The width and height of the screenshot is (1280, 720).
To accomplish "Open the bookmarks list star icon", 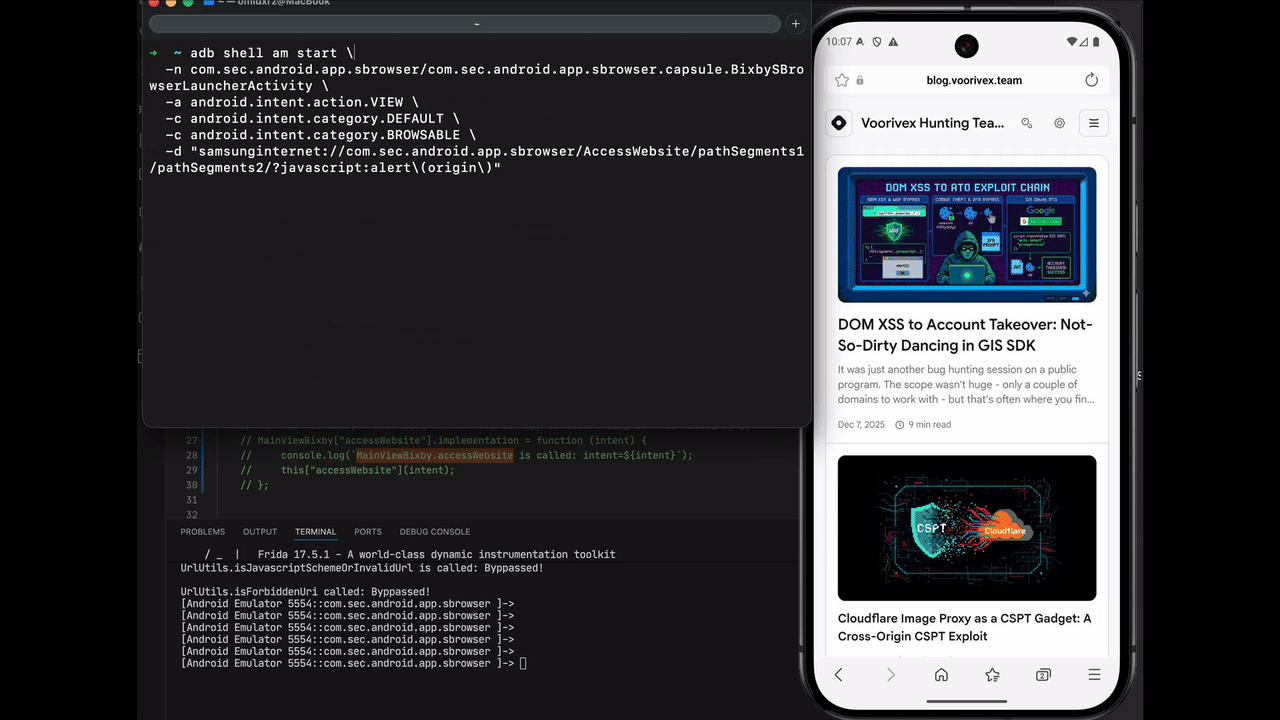I will pyautogui.click(x=992, y=675).
